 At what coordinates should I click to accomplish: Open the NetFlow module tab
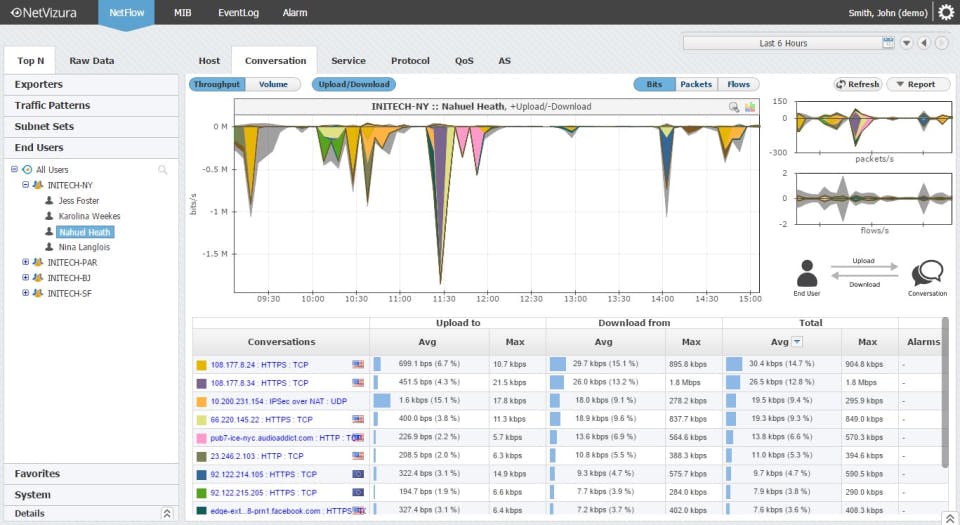(126, 12)
